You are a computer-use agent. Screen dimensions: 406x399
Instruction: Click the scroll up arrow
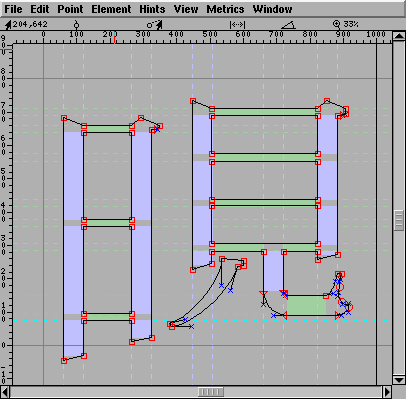click(x=399, y=36)
